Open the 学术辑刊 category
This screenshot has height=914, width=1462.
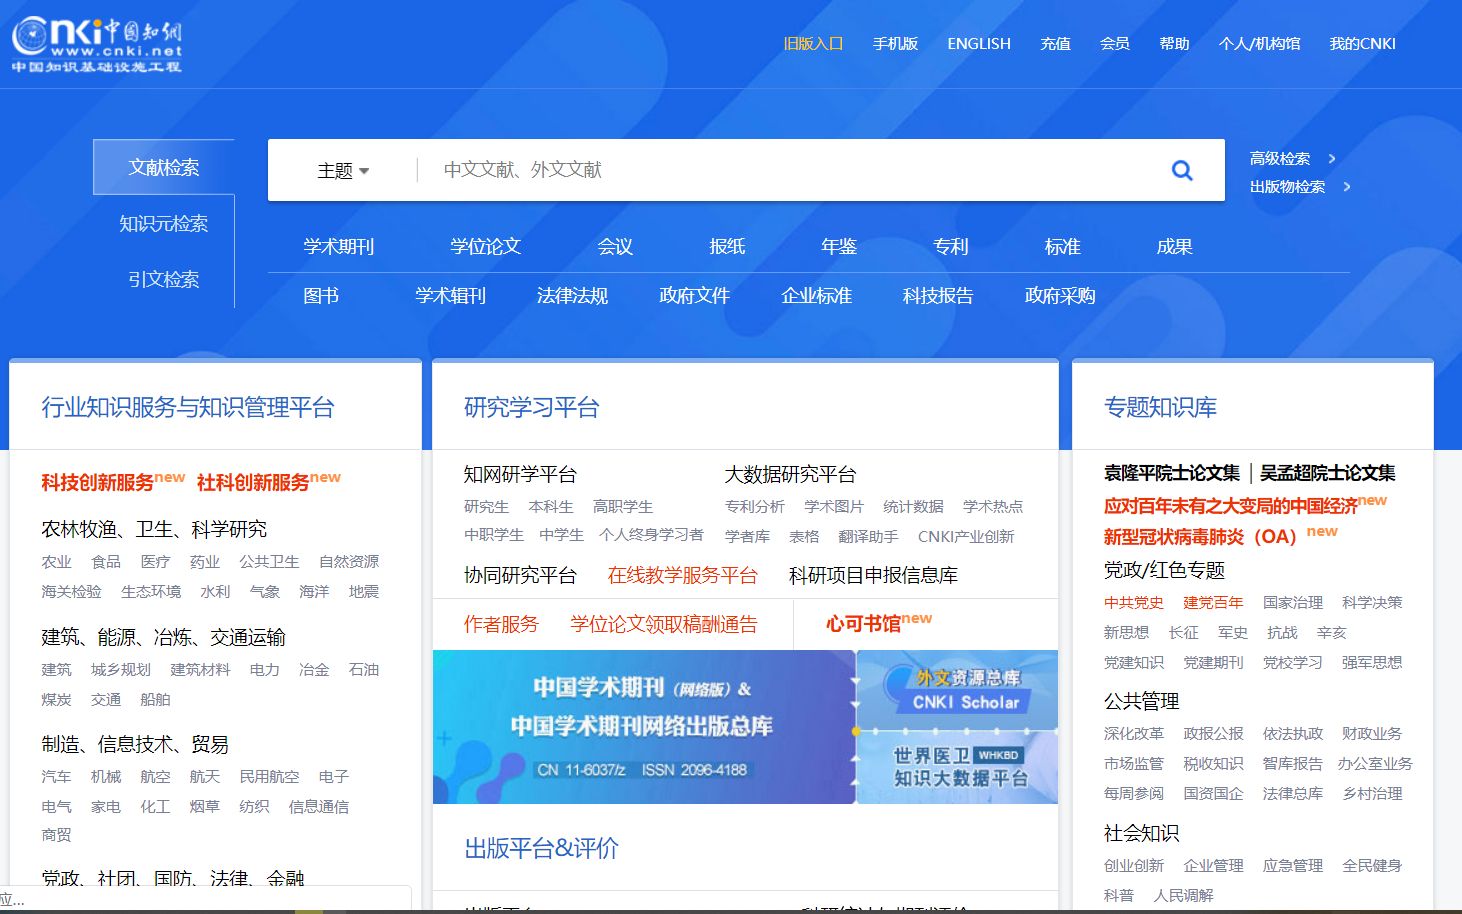[x=451, y=296]
